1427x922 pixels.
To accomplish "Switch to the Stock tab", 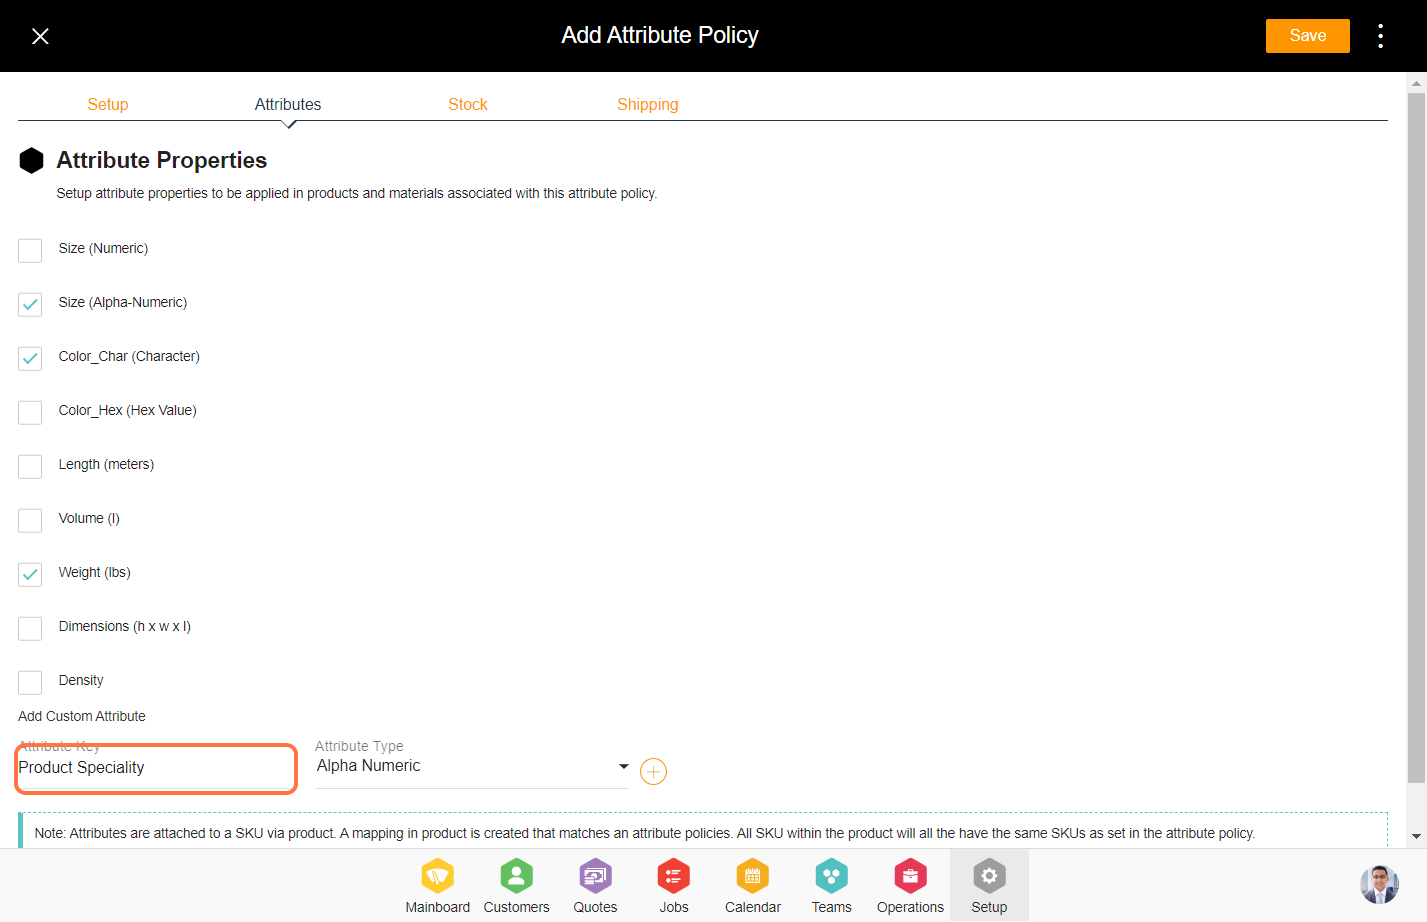I will pos(468,104).
